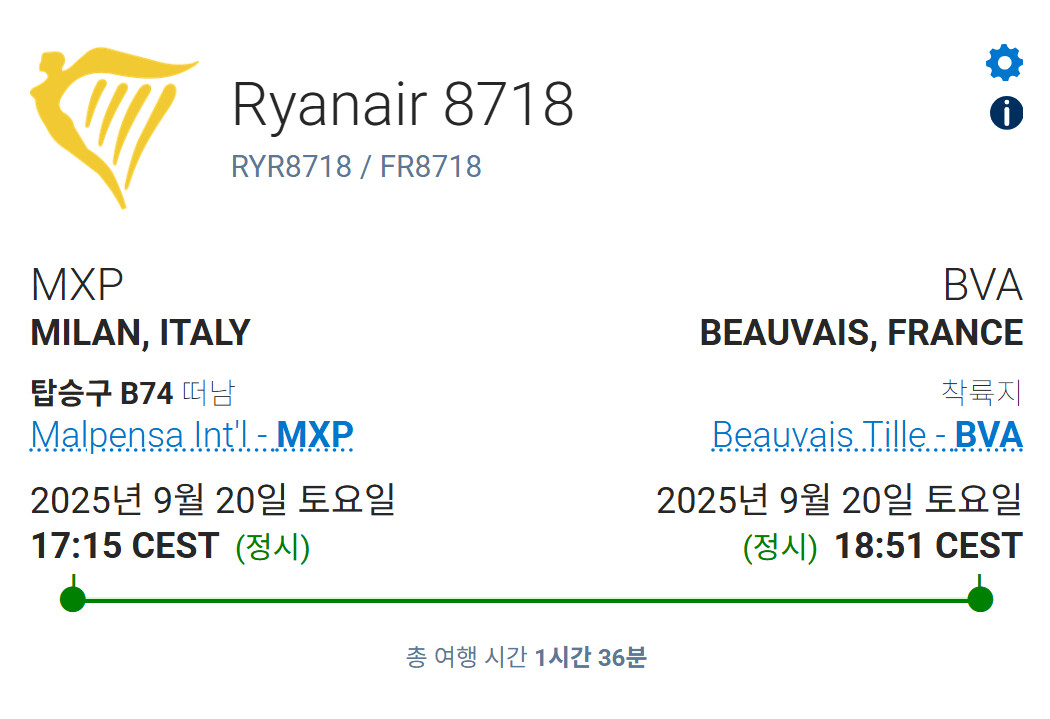The height and width of the screenshot is (719, 1050).
Task: Click the BVA destination airport code
Action: click(982, 285)
